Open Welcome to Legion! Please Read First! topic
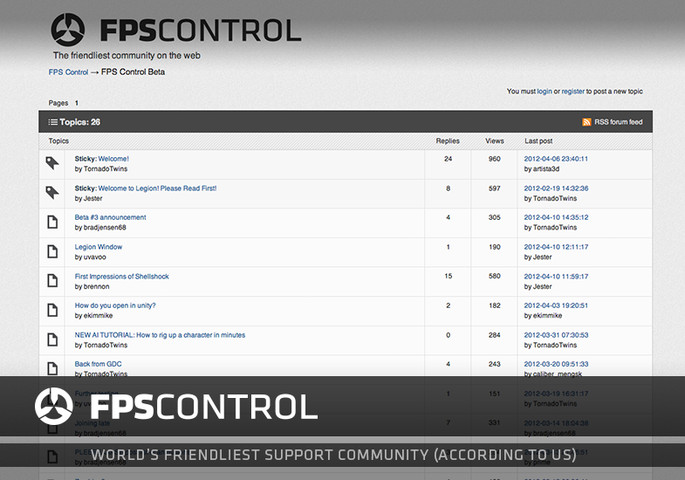 point(157,188)
